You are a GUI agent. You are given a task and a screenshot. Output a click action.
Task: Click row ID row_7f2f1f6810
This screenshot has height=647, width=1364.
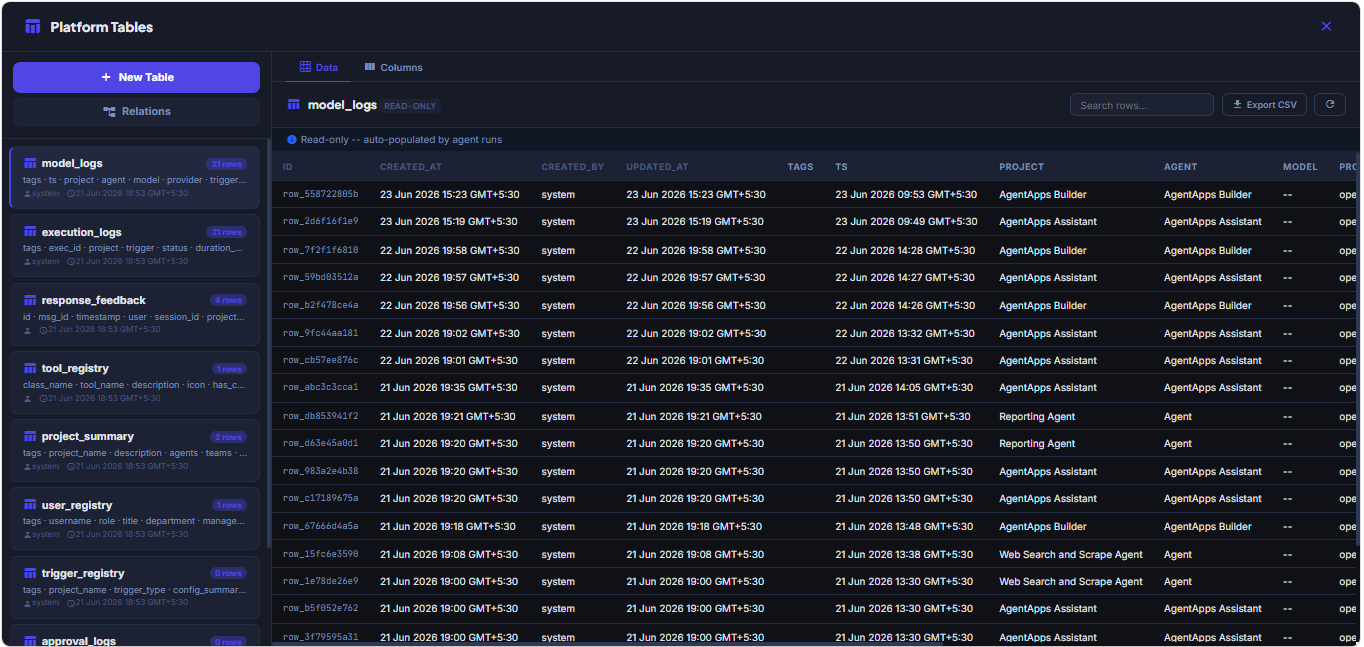[x=320, y=250]
